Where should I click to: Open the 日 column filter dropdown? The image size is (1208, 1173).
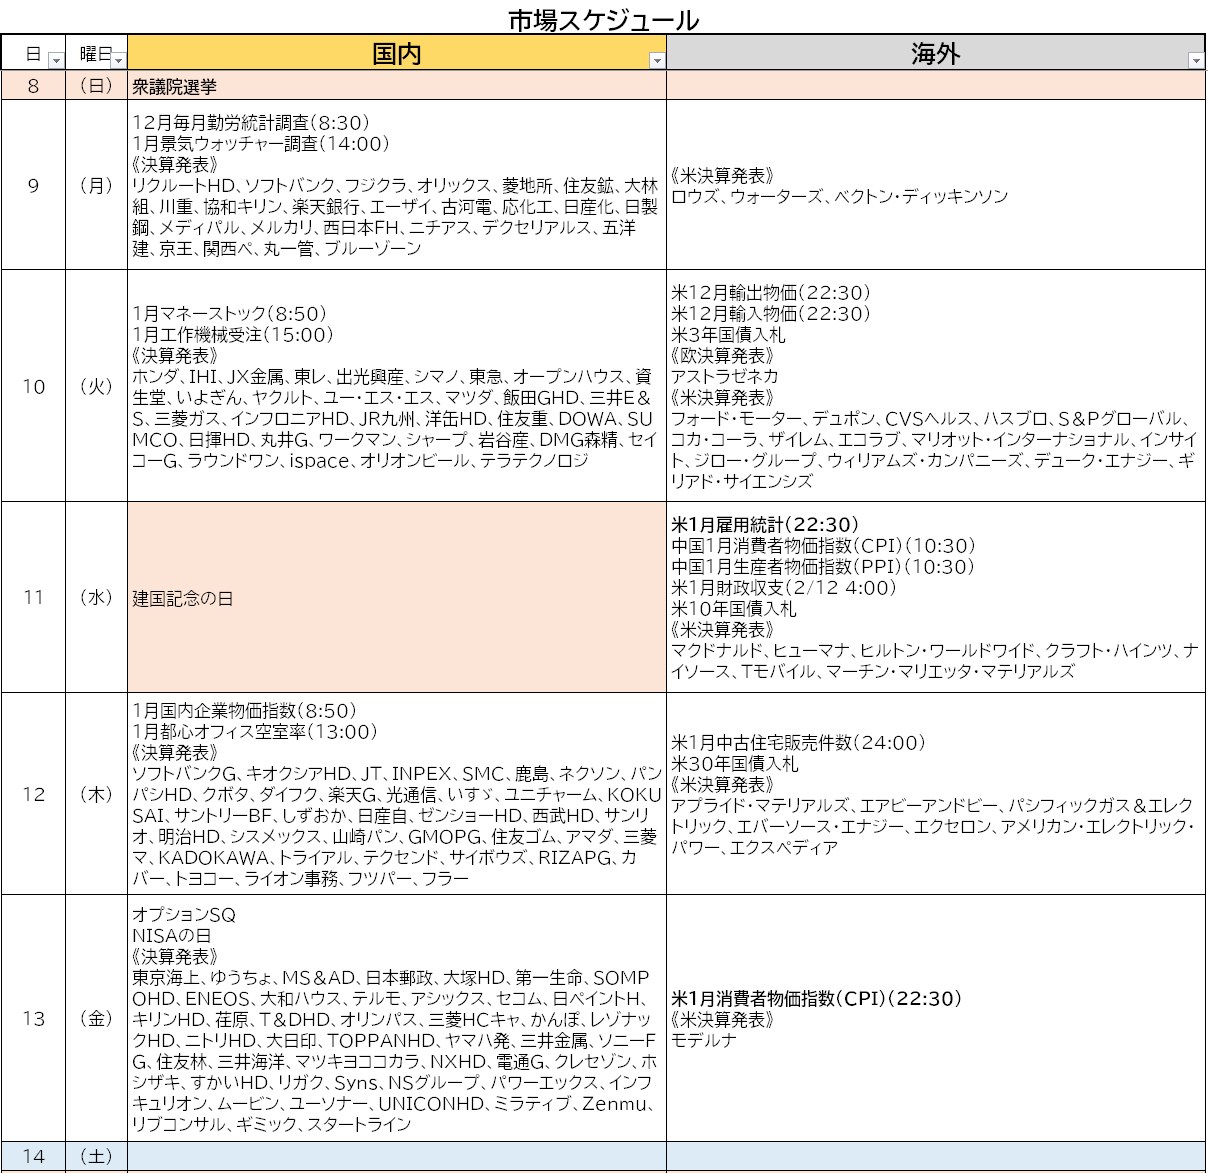pyautogui.click(x=56, y=61)
